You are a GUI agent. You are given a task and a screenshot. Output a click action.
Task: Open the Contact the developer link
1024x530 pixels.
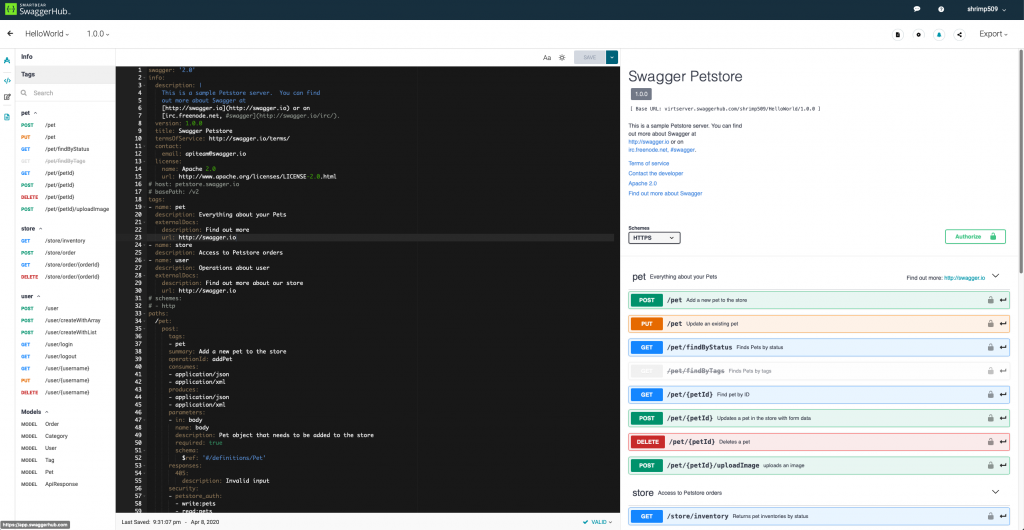[656, 174]
